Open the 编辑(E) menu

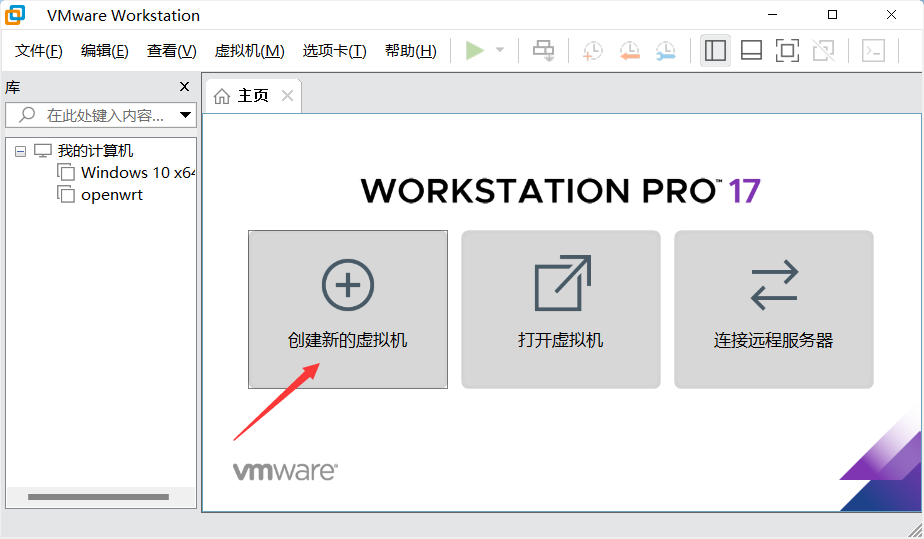pyautogui.click(x=104, y=51)
